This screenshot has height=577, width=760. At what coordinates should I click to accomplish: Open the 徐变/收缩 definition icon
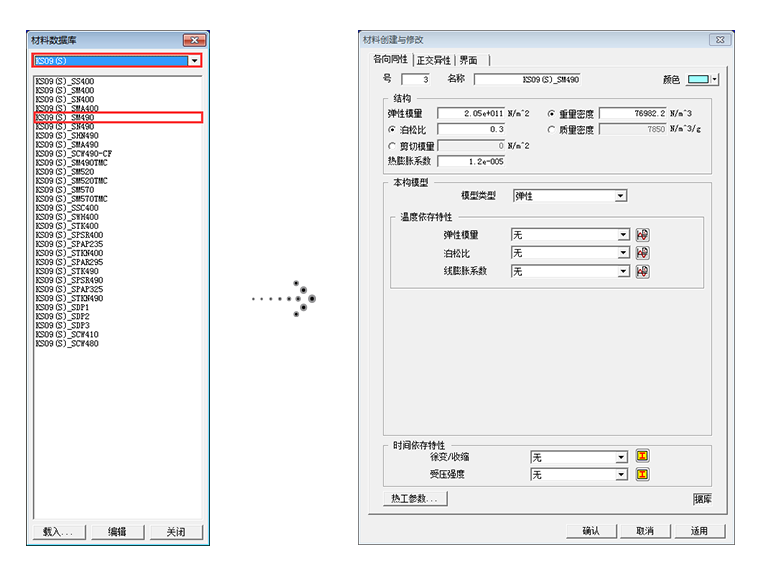[642, 456]
